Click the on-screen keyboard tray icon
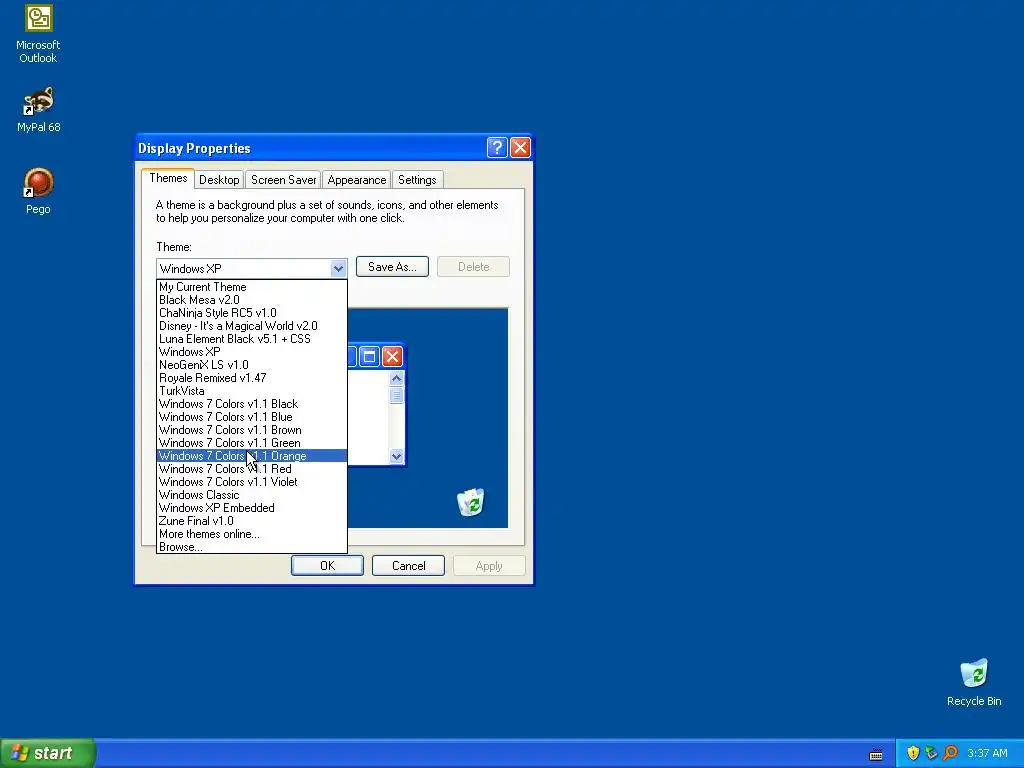Viewport: 1024px width, 768px height. coord(876,754)
